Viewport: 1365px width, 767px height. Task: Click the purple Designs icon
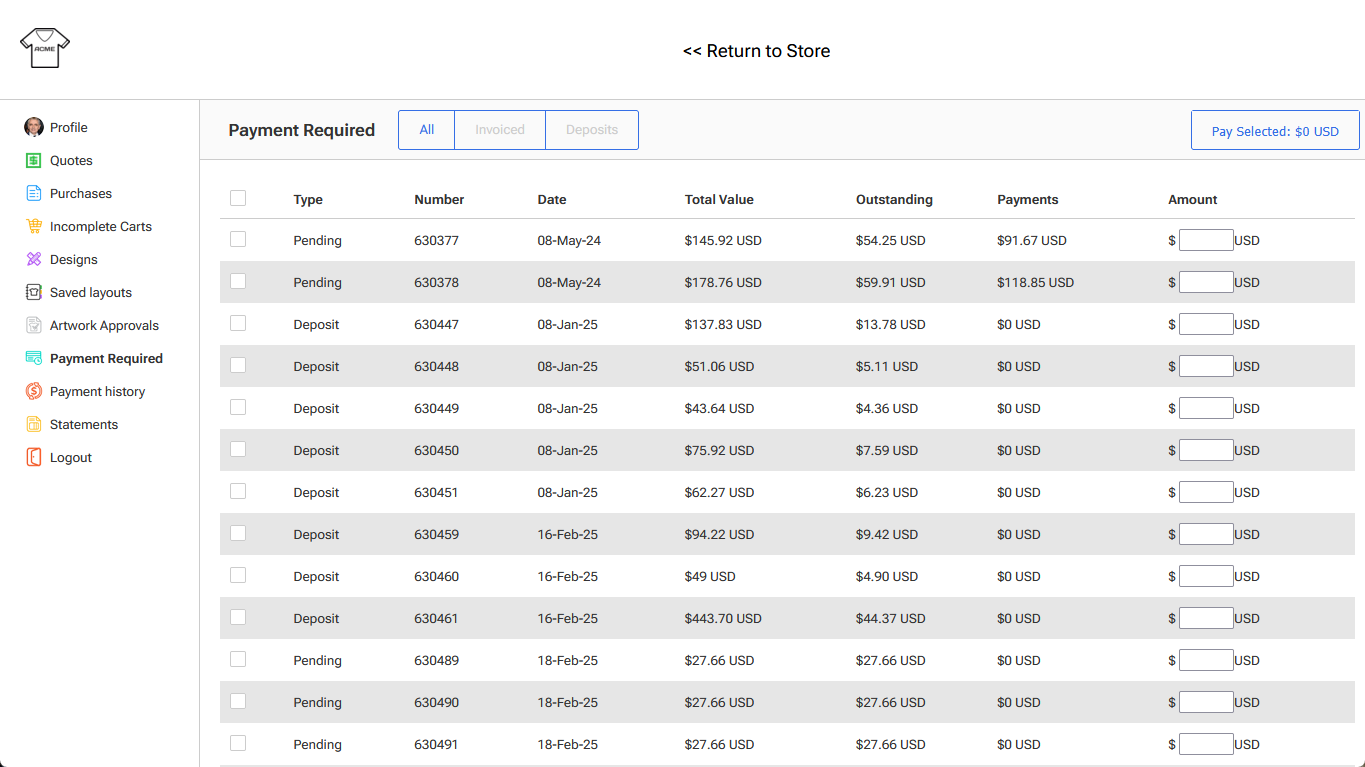click(34, 259)
